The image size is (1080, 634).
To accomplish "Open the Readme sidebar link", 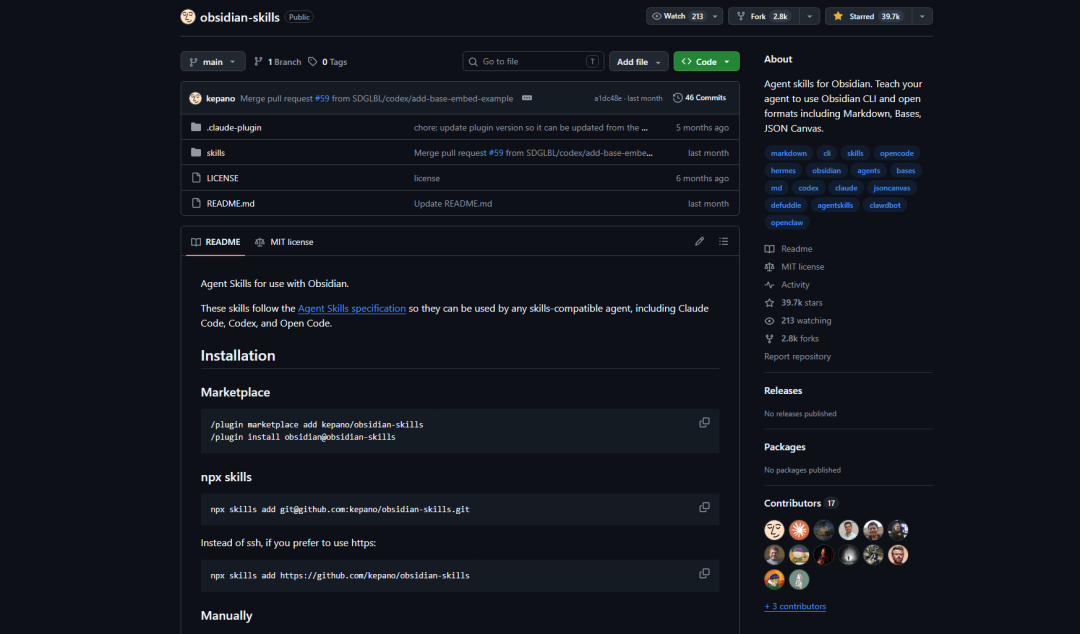I will coord(788,249).
